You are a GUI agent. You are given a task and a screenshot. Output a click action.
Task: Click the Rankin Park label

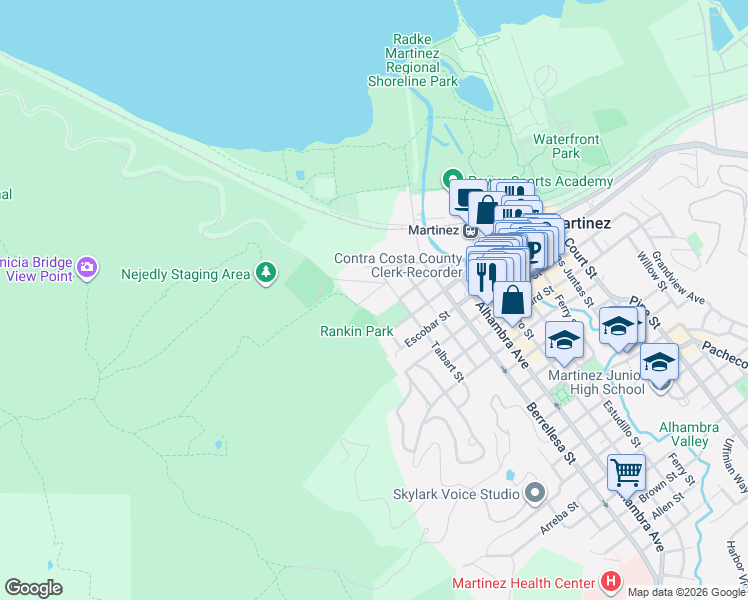tap(357, 331)
